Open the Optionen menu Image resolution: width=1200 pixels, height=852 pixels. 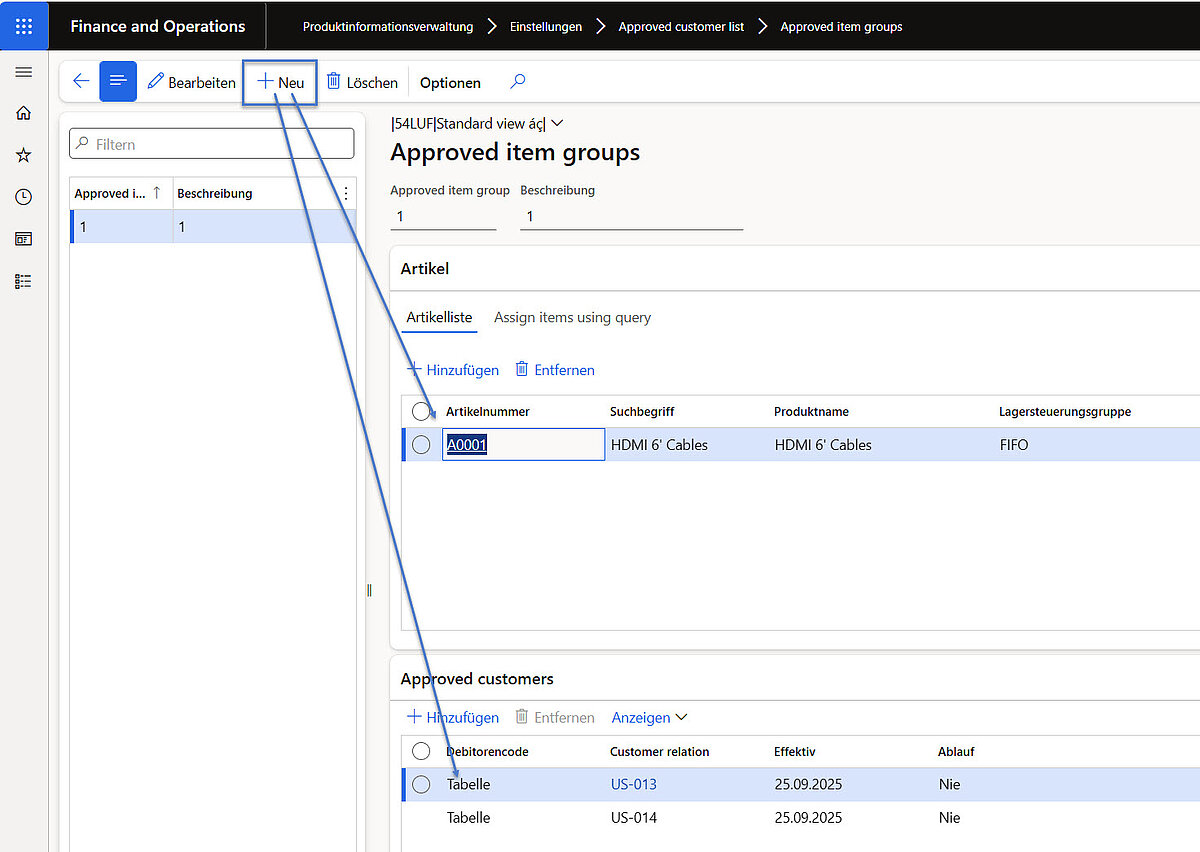click(450, 83)
